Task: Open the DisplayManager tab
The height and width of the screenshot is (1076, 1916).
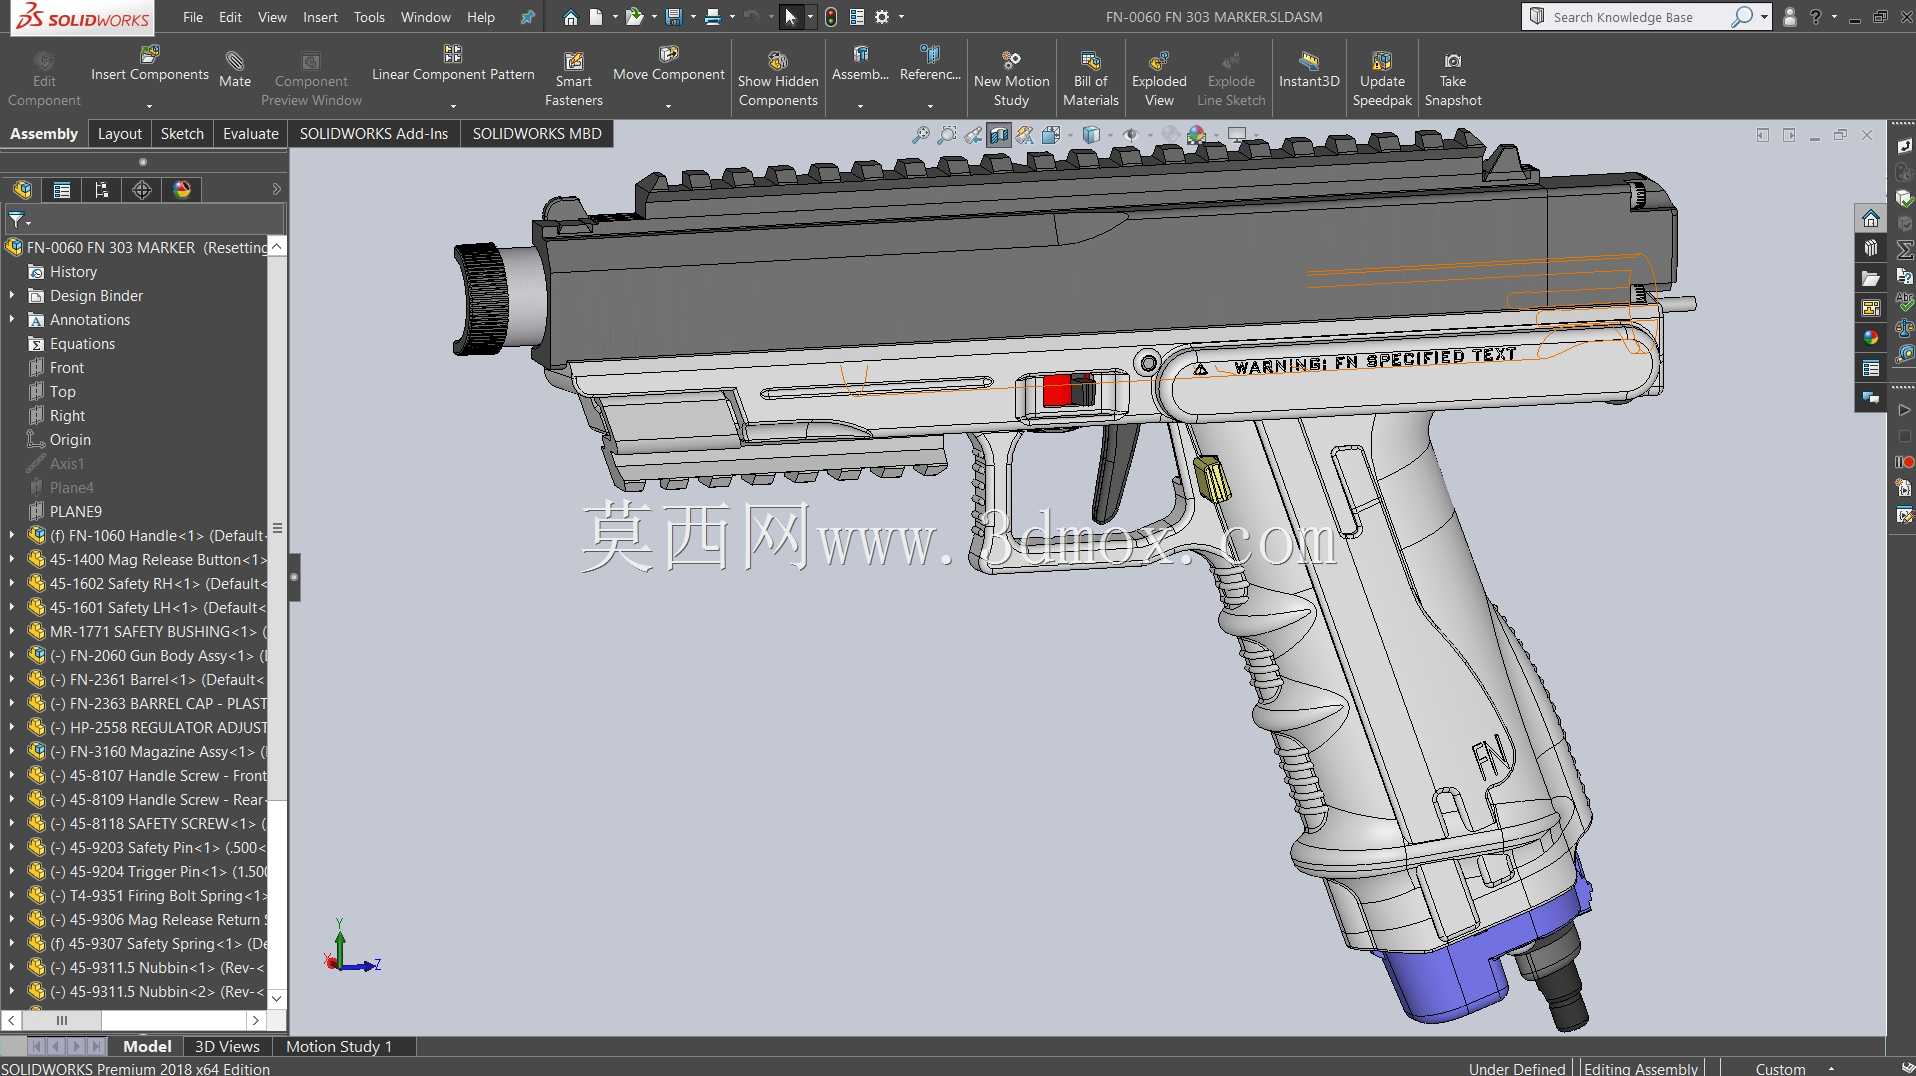Action: click(182, 190)
